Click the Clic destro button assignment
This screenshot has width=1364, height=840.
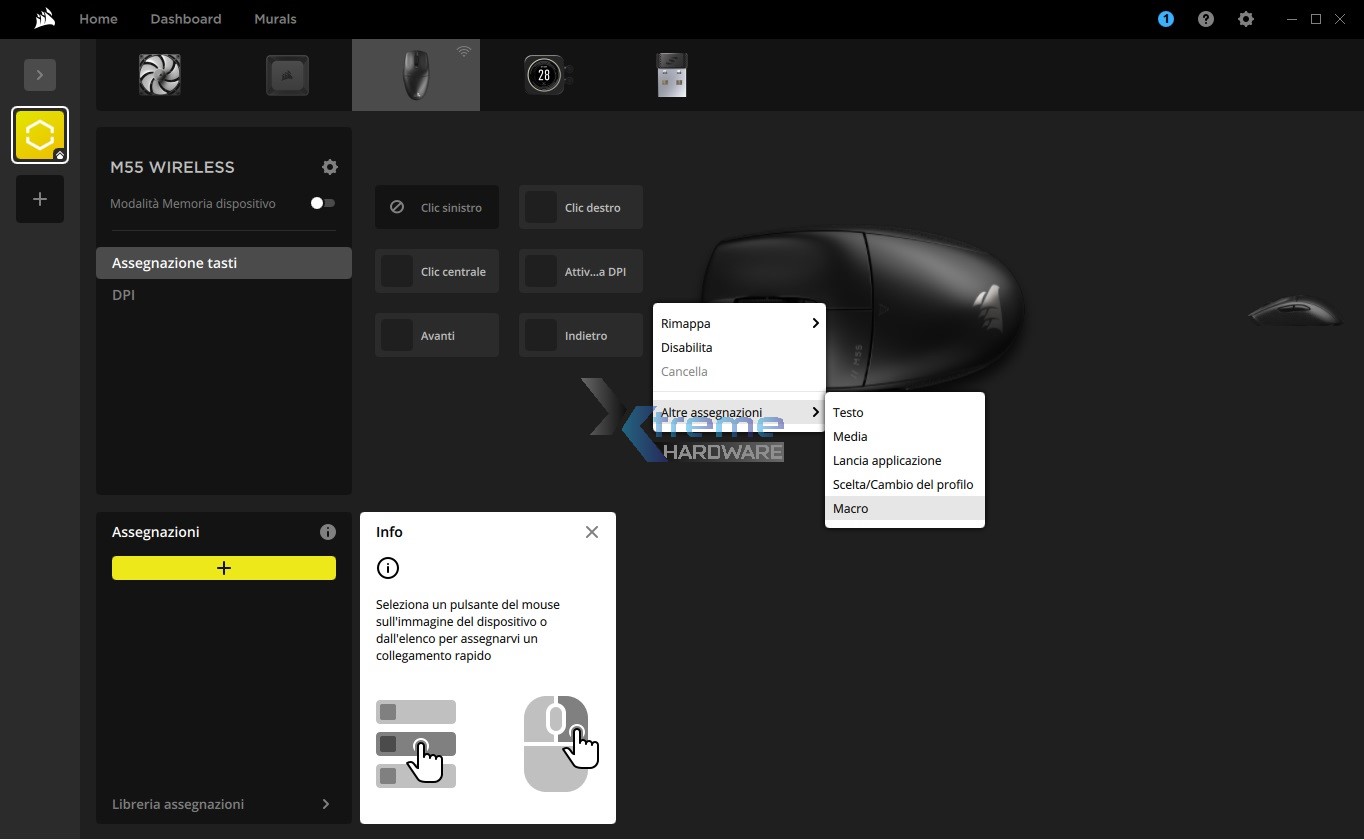pyautogui.click(x=581, y=208)
